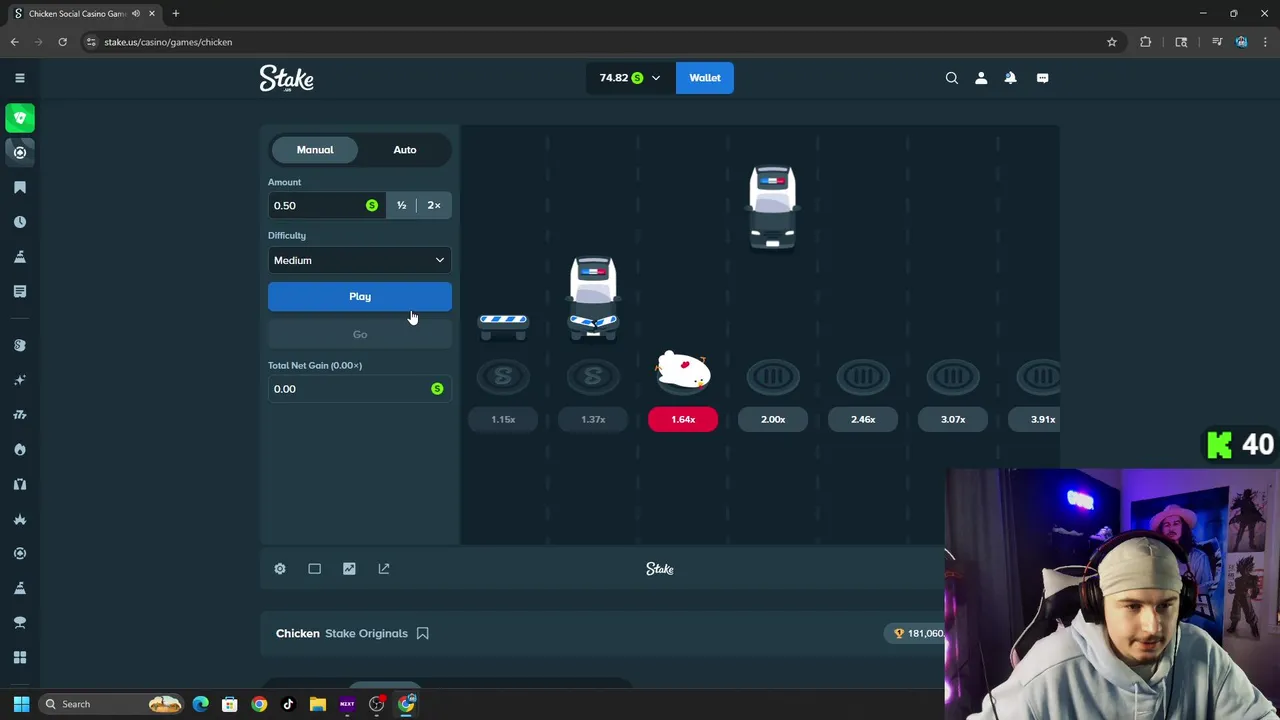Open the grid sidebar icon at bottom
This screenshot has height=720, width=1280.
pos(20,657)
